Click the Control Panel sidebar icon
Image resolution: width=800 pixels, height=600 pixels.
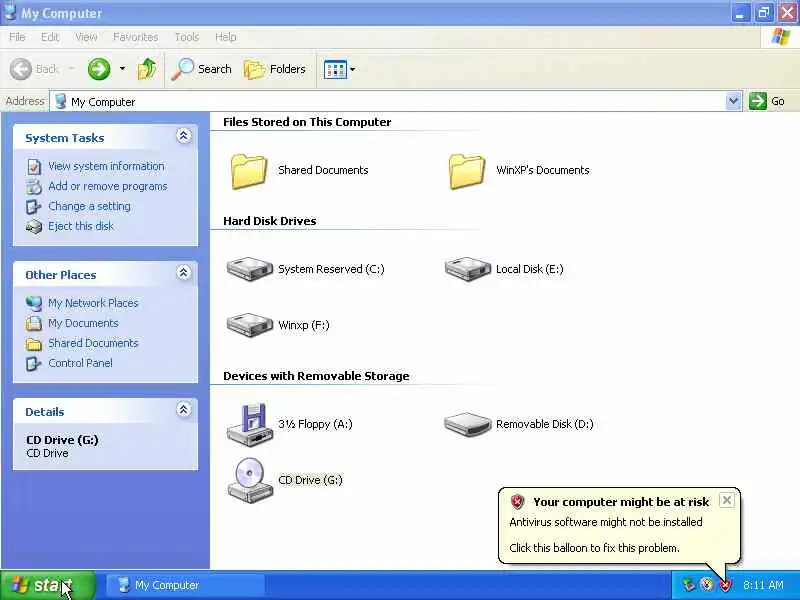[34, 363]
